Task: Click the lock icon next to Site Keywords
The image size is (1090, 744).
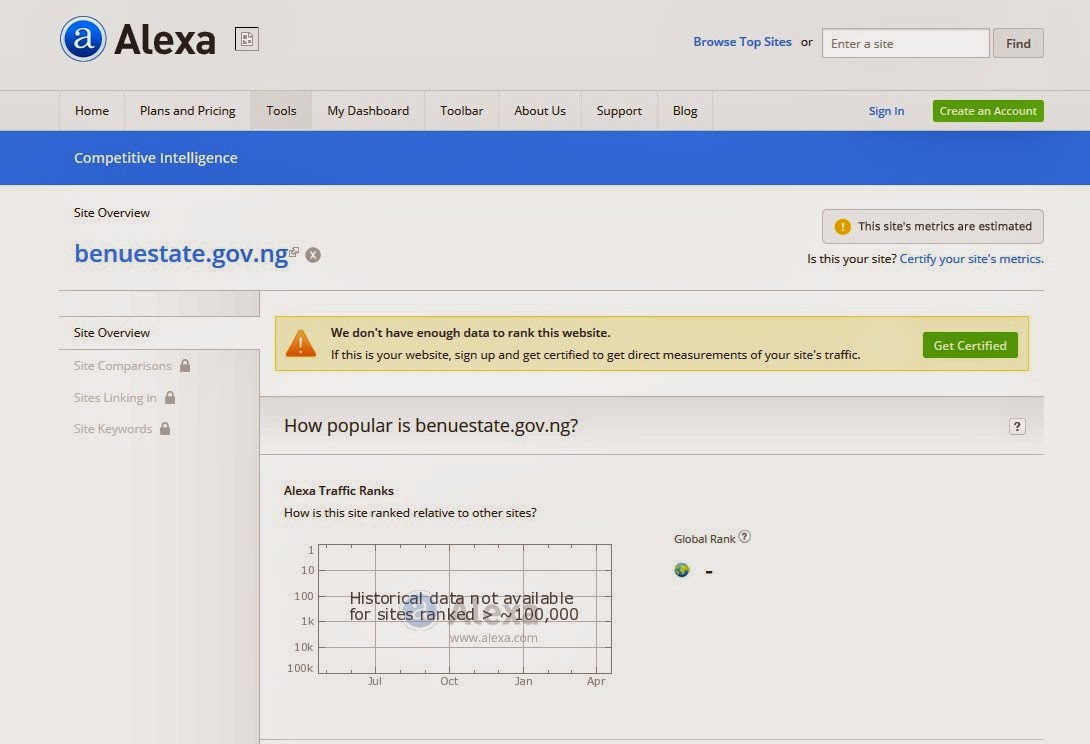Action: point(165,428)
